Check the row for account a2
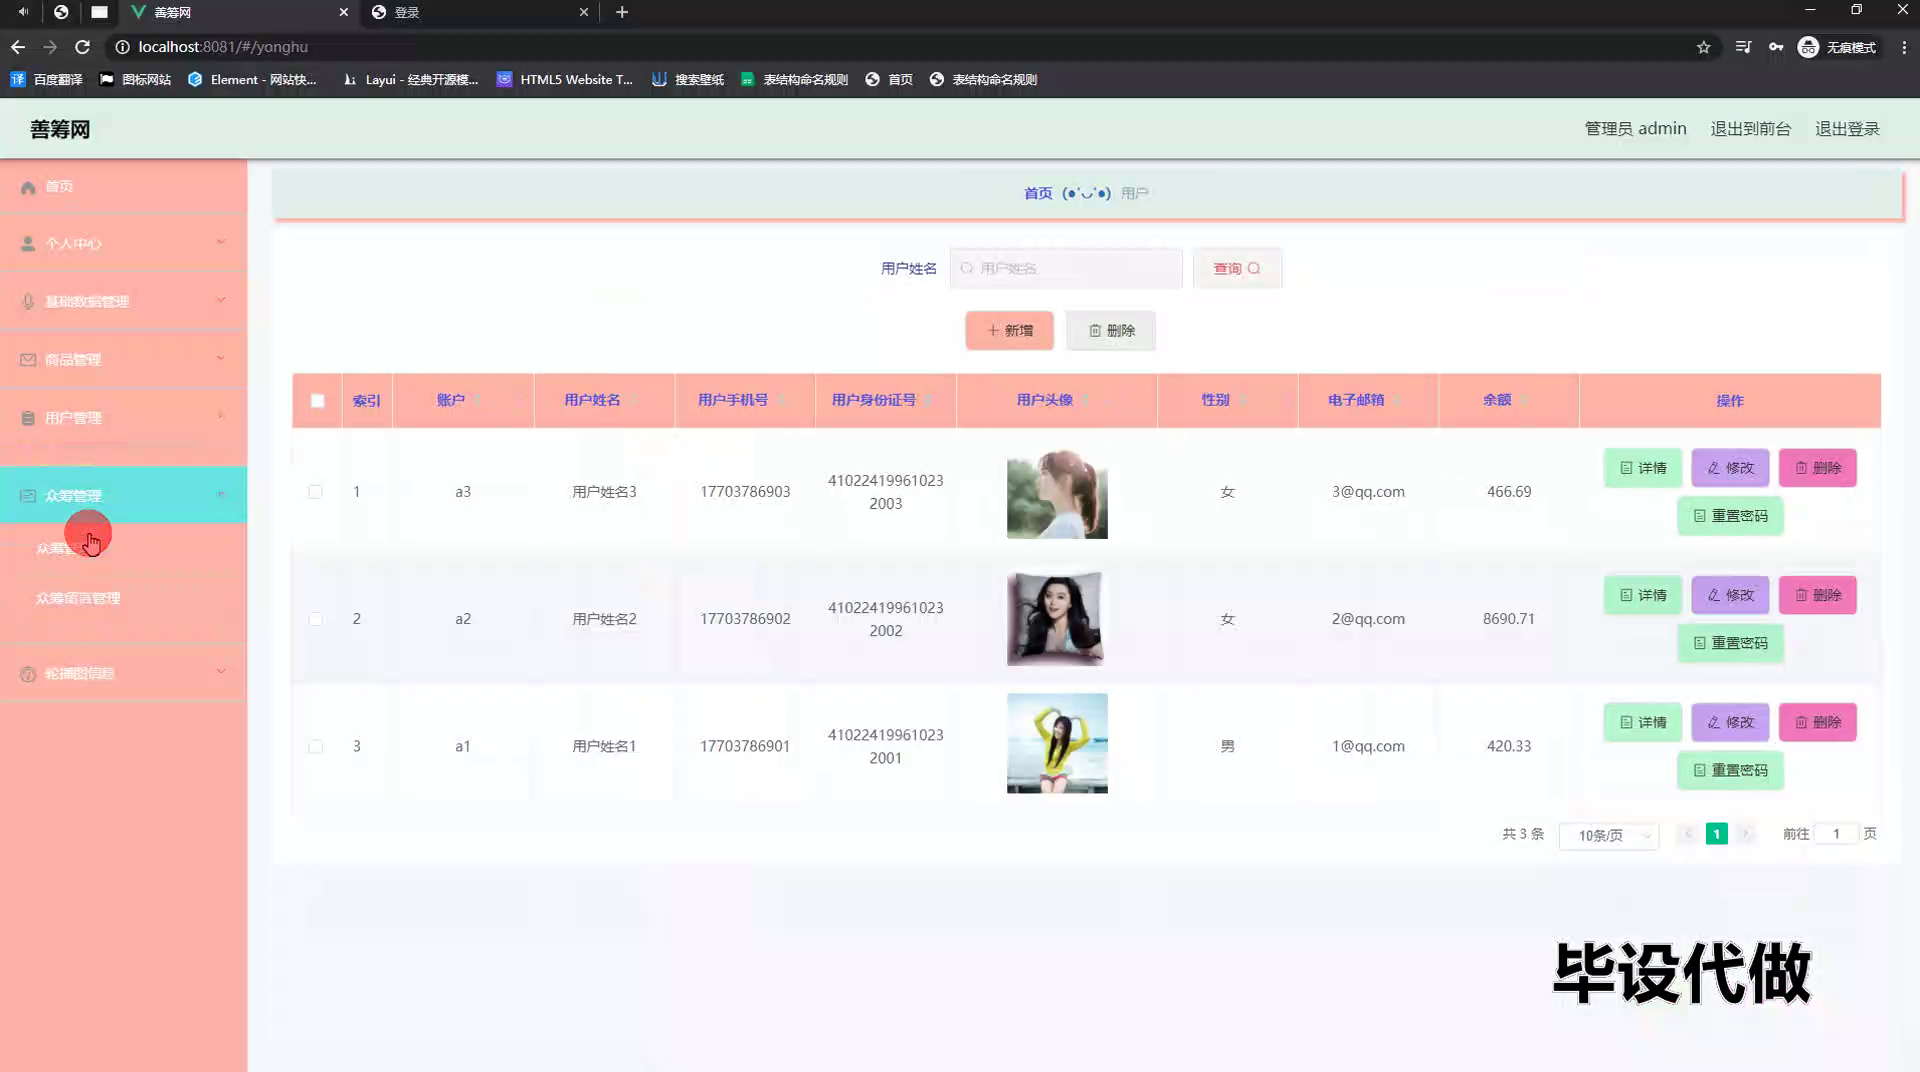 [315, 619]
